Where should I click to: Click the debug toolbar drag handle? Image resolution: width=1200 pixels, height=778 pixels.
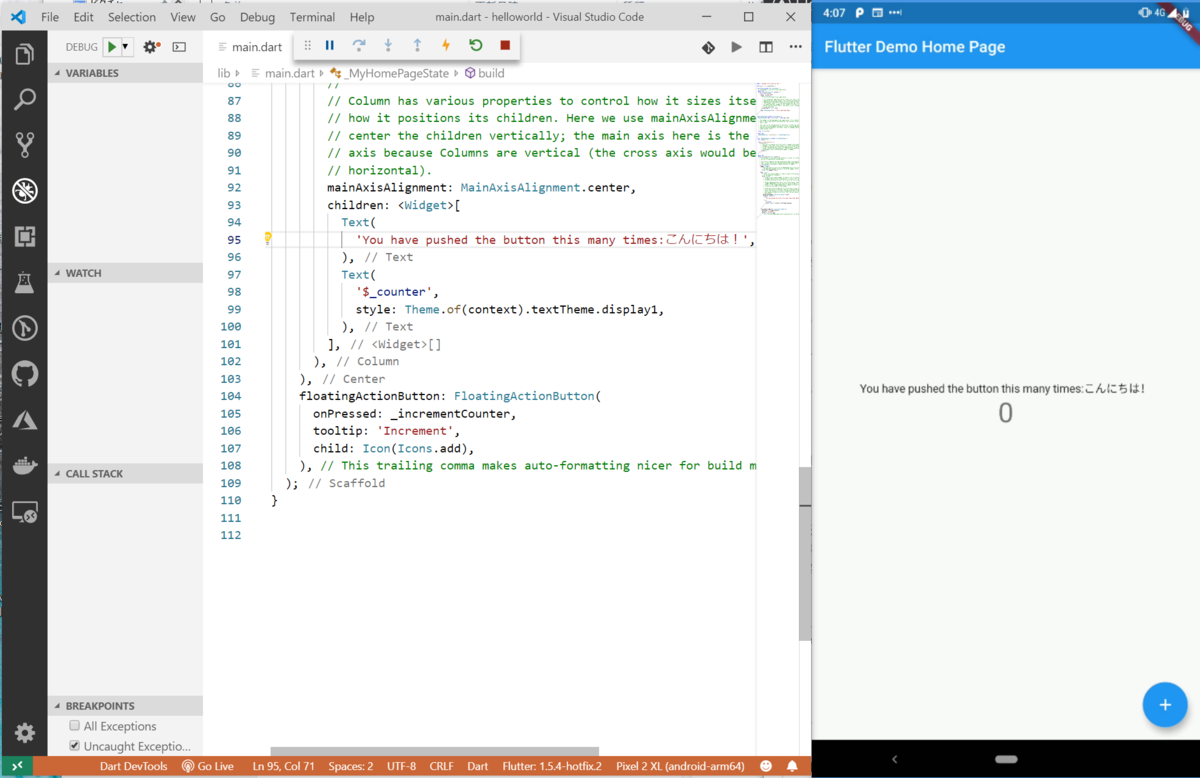point(307,45)
